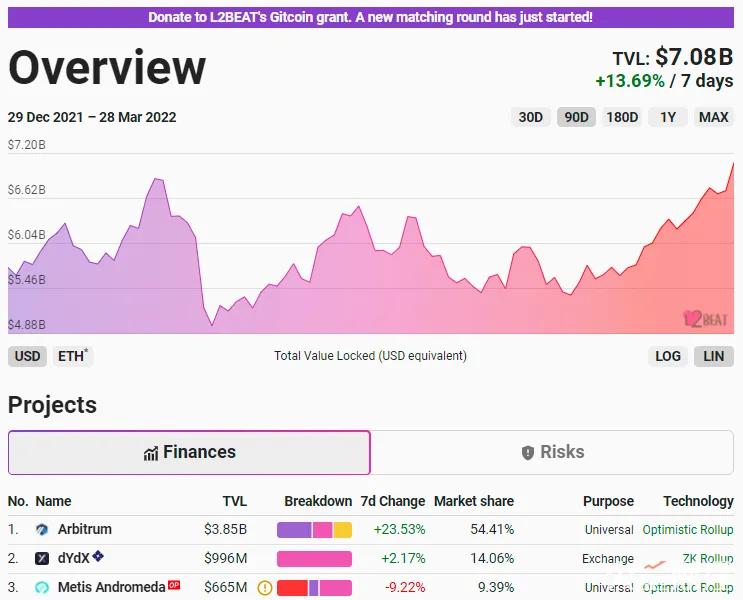743x600 pixels.
Task: Click the 14.06% market share value
Action: click(x=492, y=559)
